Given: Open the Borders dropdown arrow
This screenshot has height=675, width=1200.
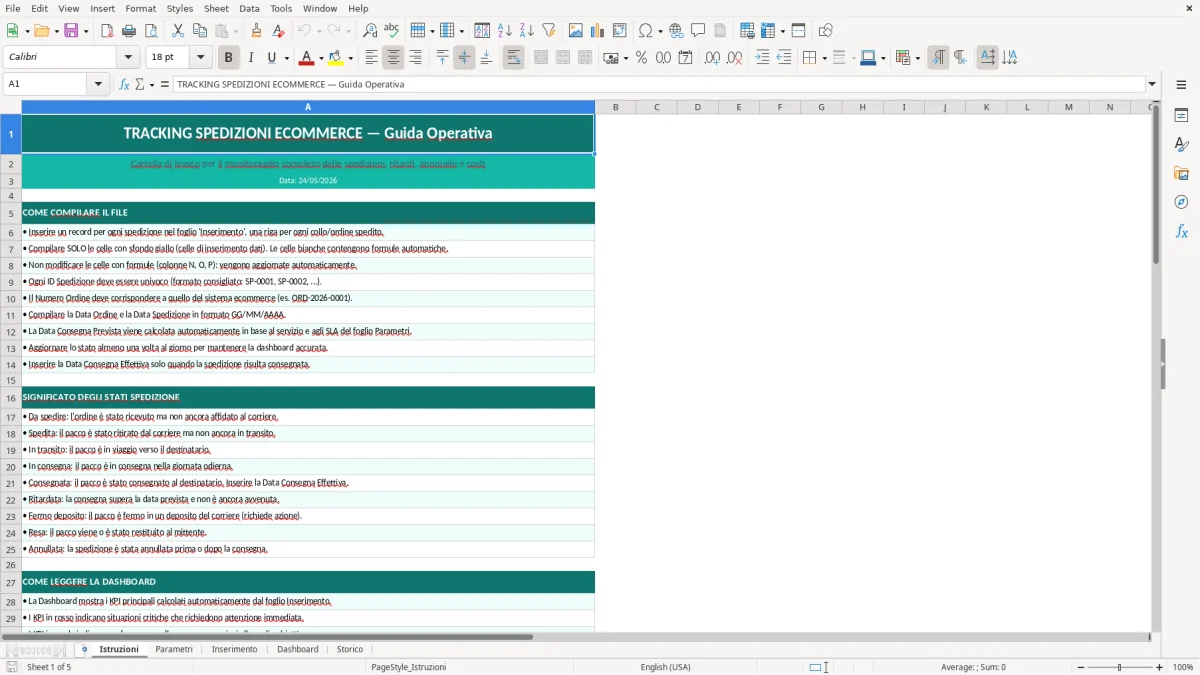Looking at the screenshot, I should (823, 58).
